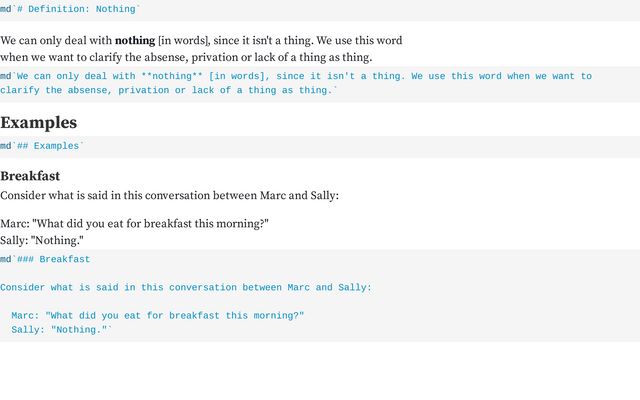The height and width of the screenshot is (400, 640).
Task: Click the '## Examples' code cell
Action: click(320, 147)
